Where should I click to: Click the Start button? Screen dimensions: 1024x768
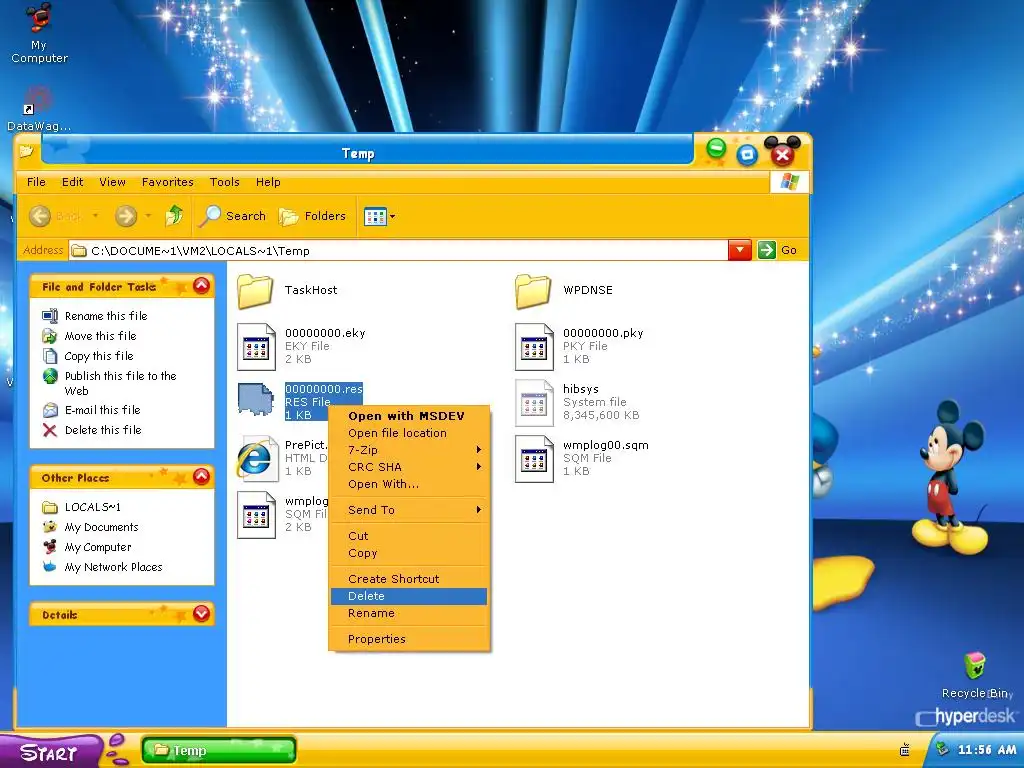click(51, 752)
